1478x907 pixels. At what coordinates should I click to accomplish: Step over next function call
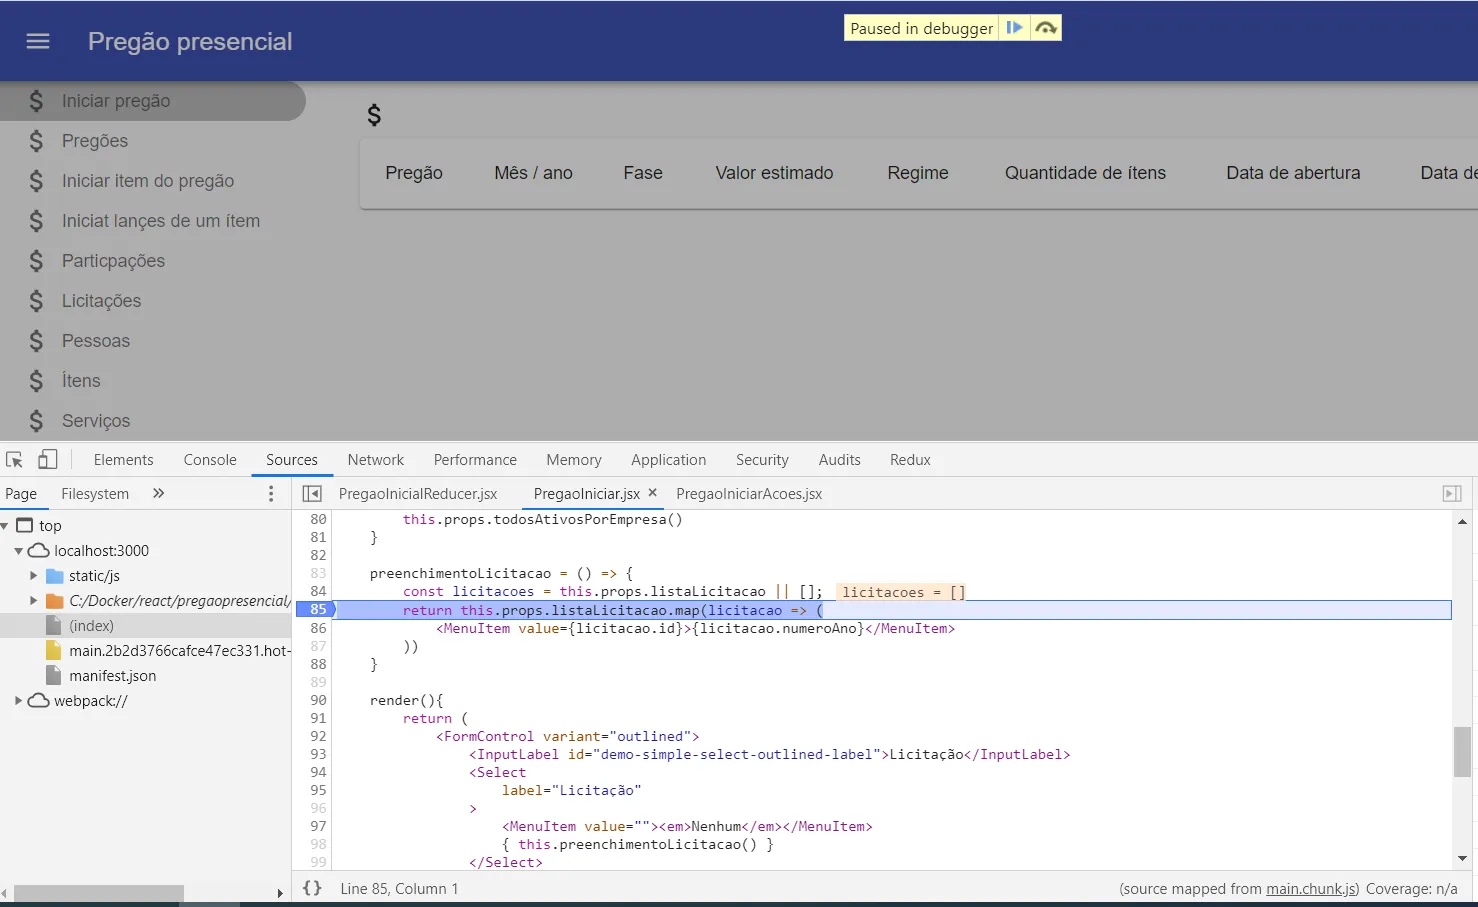click(1046, 28)
